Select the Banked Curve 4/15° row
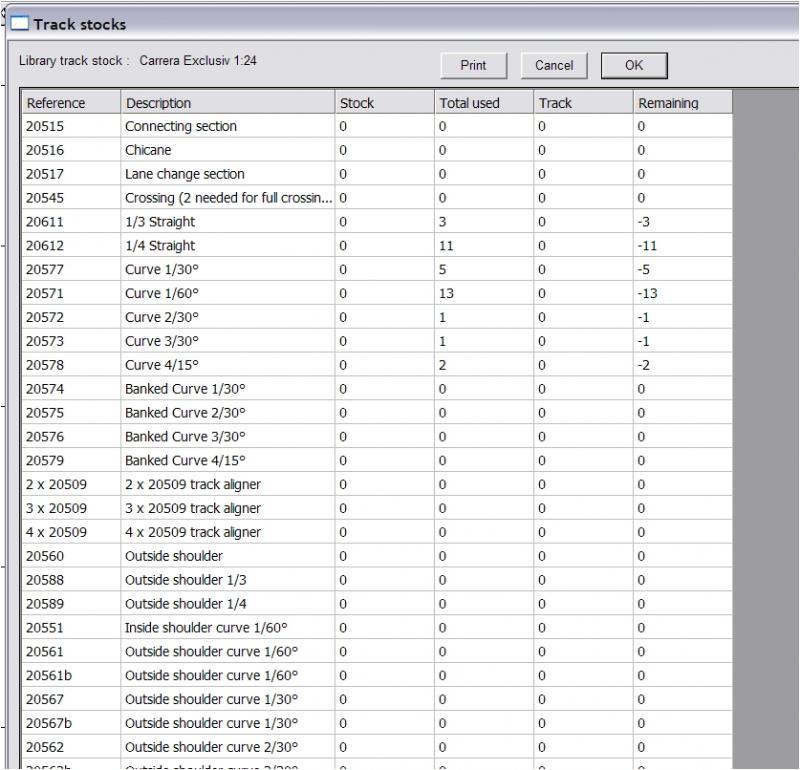Viewport: 800px width, 770px height. (x=185, y=461)
